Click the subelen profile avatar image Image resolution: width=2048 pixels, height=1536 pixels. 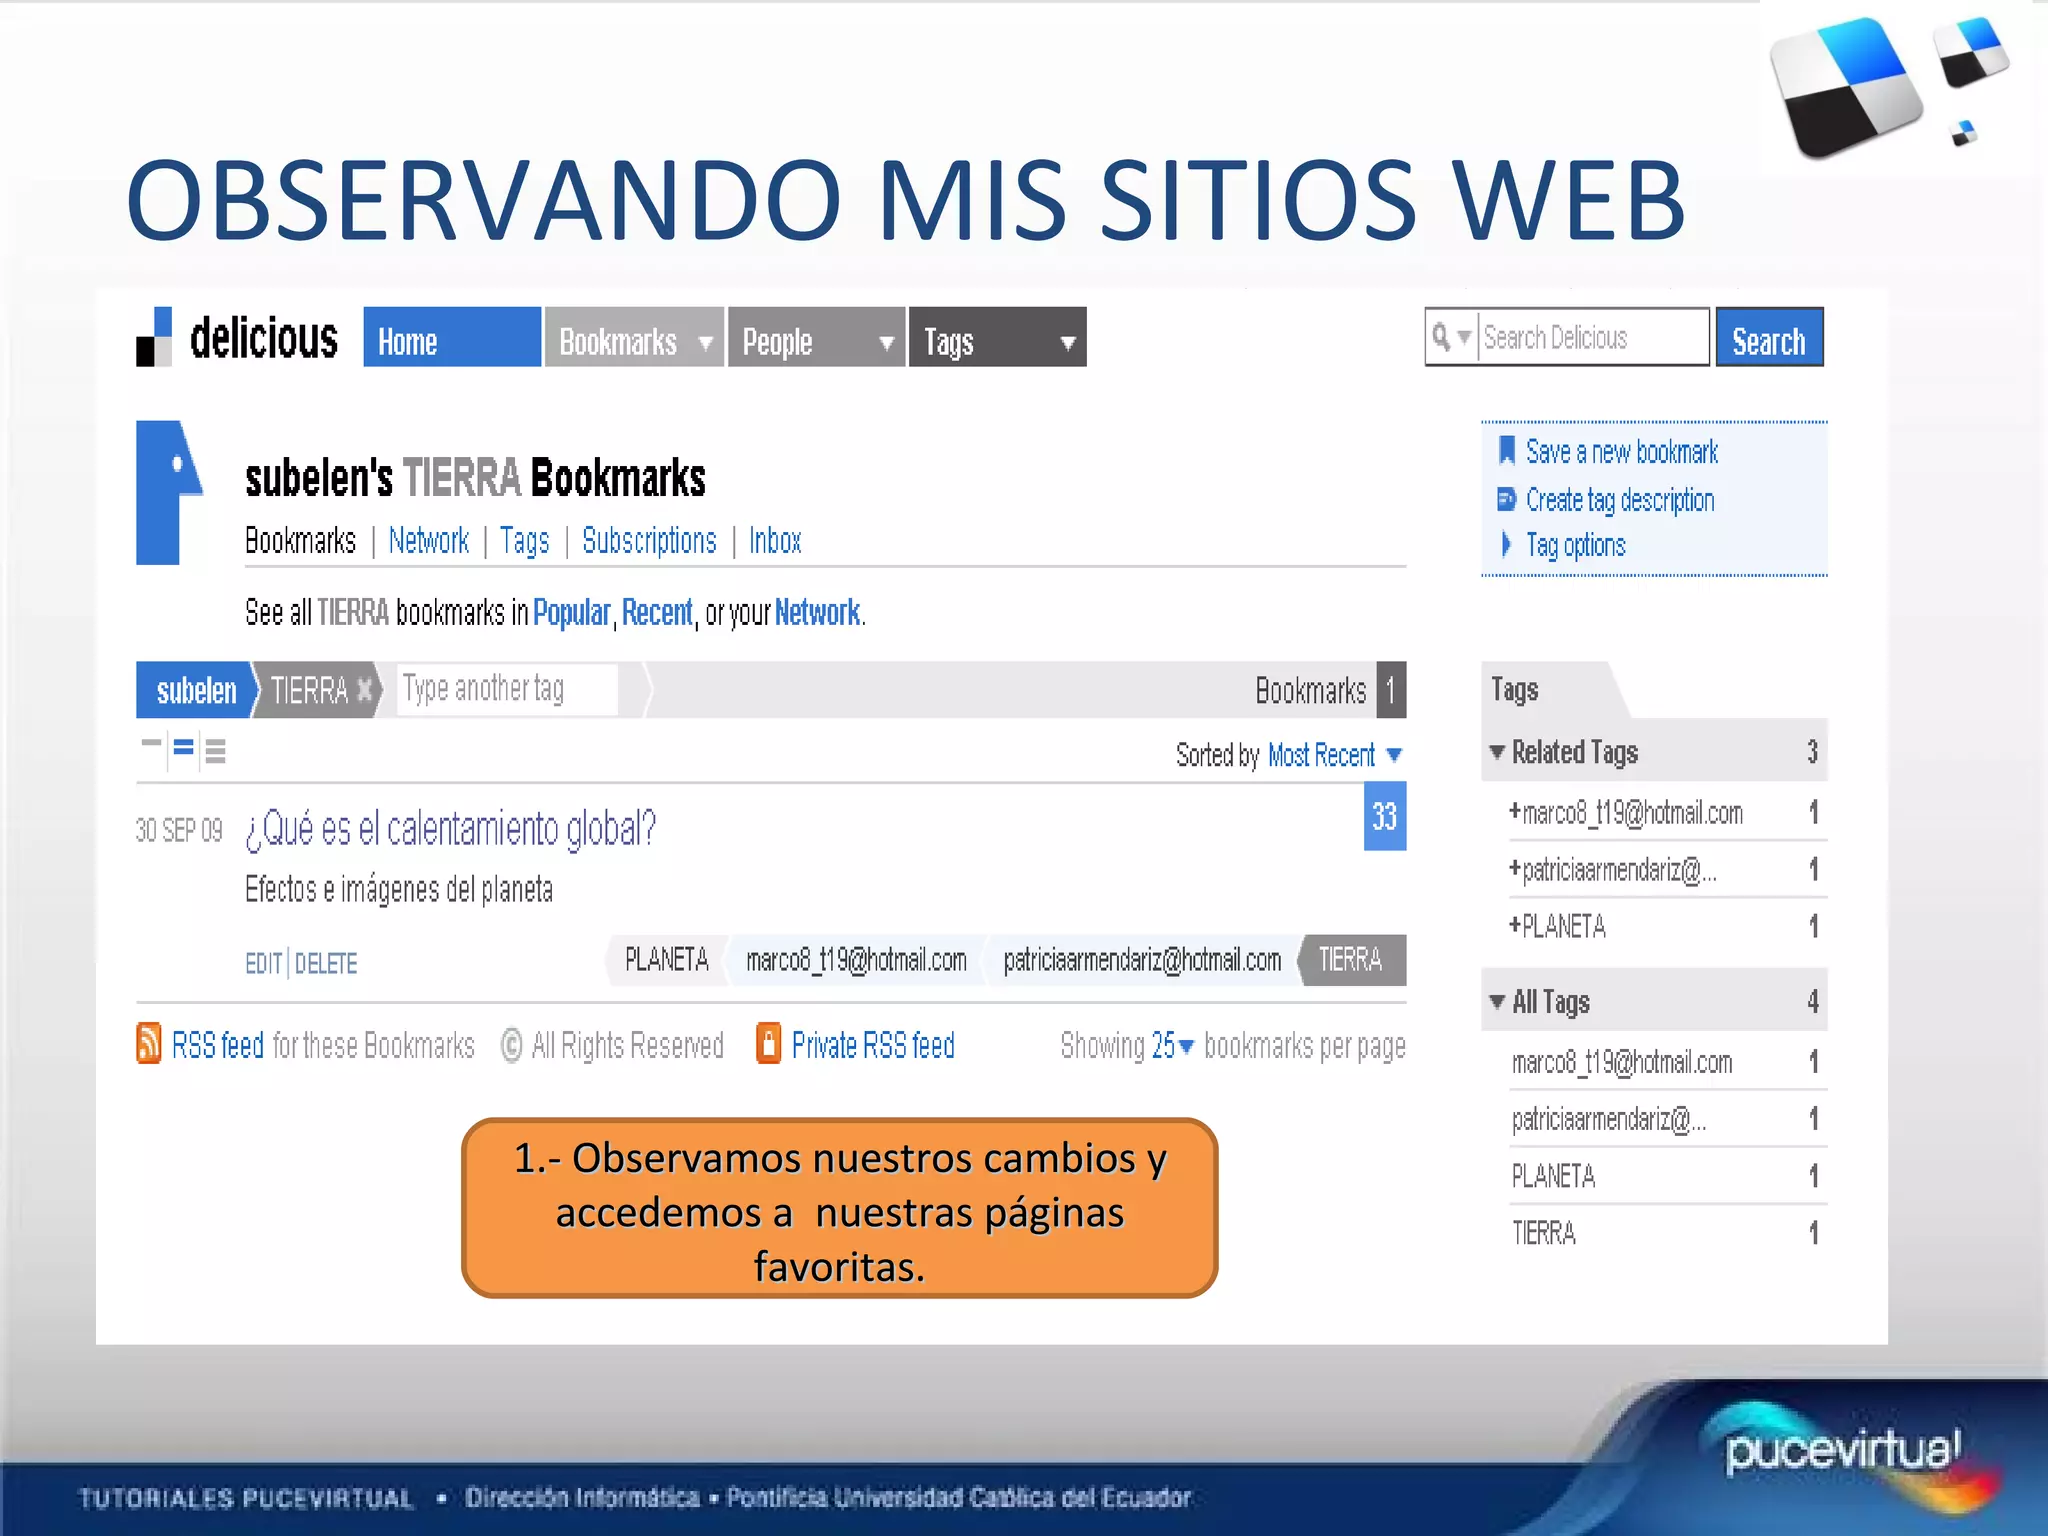pyautogui.click(x=169, y=492)
